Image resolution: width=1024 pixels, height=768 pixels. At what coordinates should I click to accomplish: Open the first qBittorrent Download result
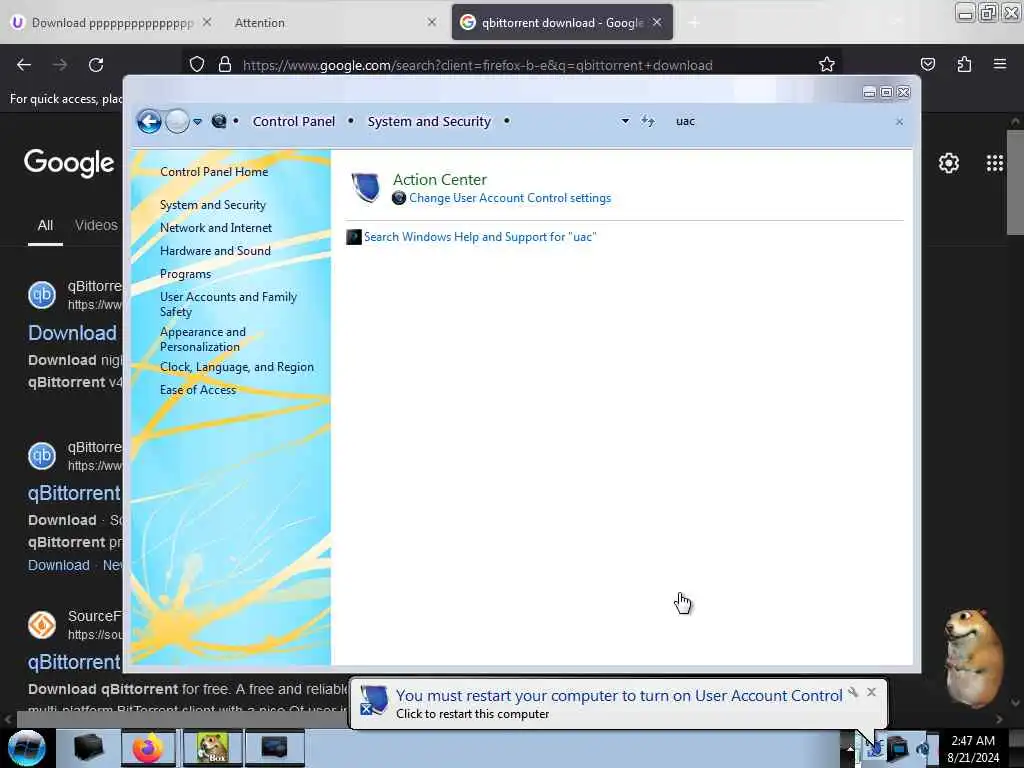click(x=72, y=333)
